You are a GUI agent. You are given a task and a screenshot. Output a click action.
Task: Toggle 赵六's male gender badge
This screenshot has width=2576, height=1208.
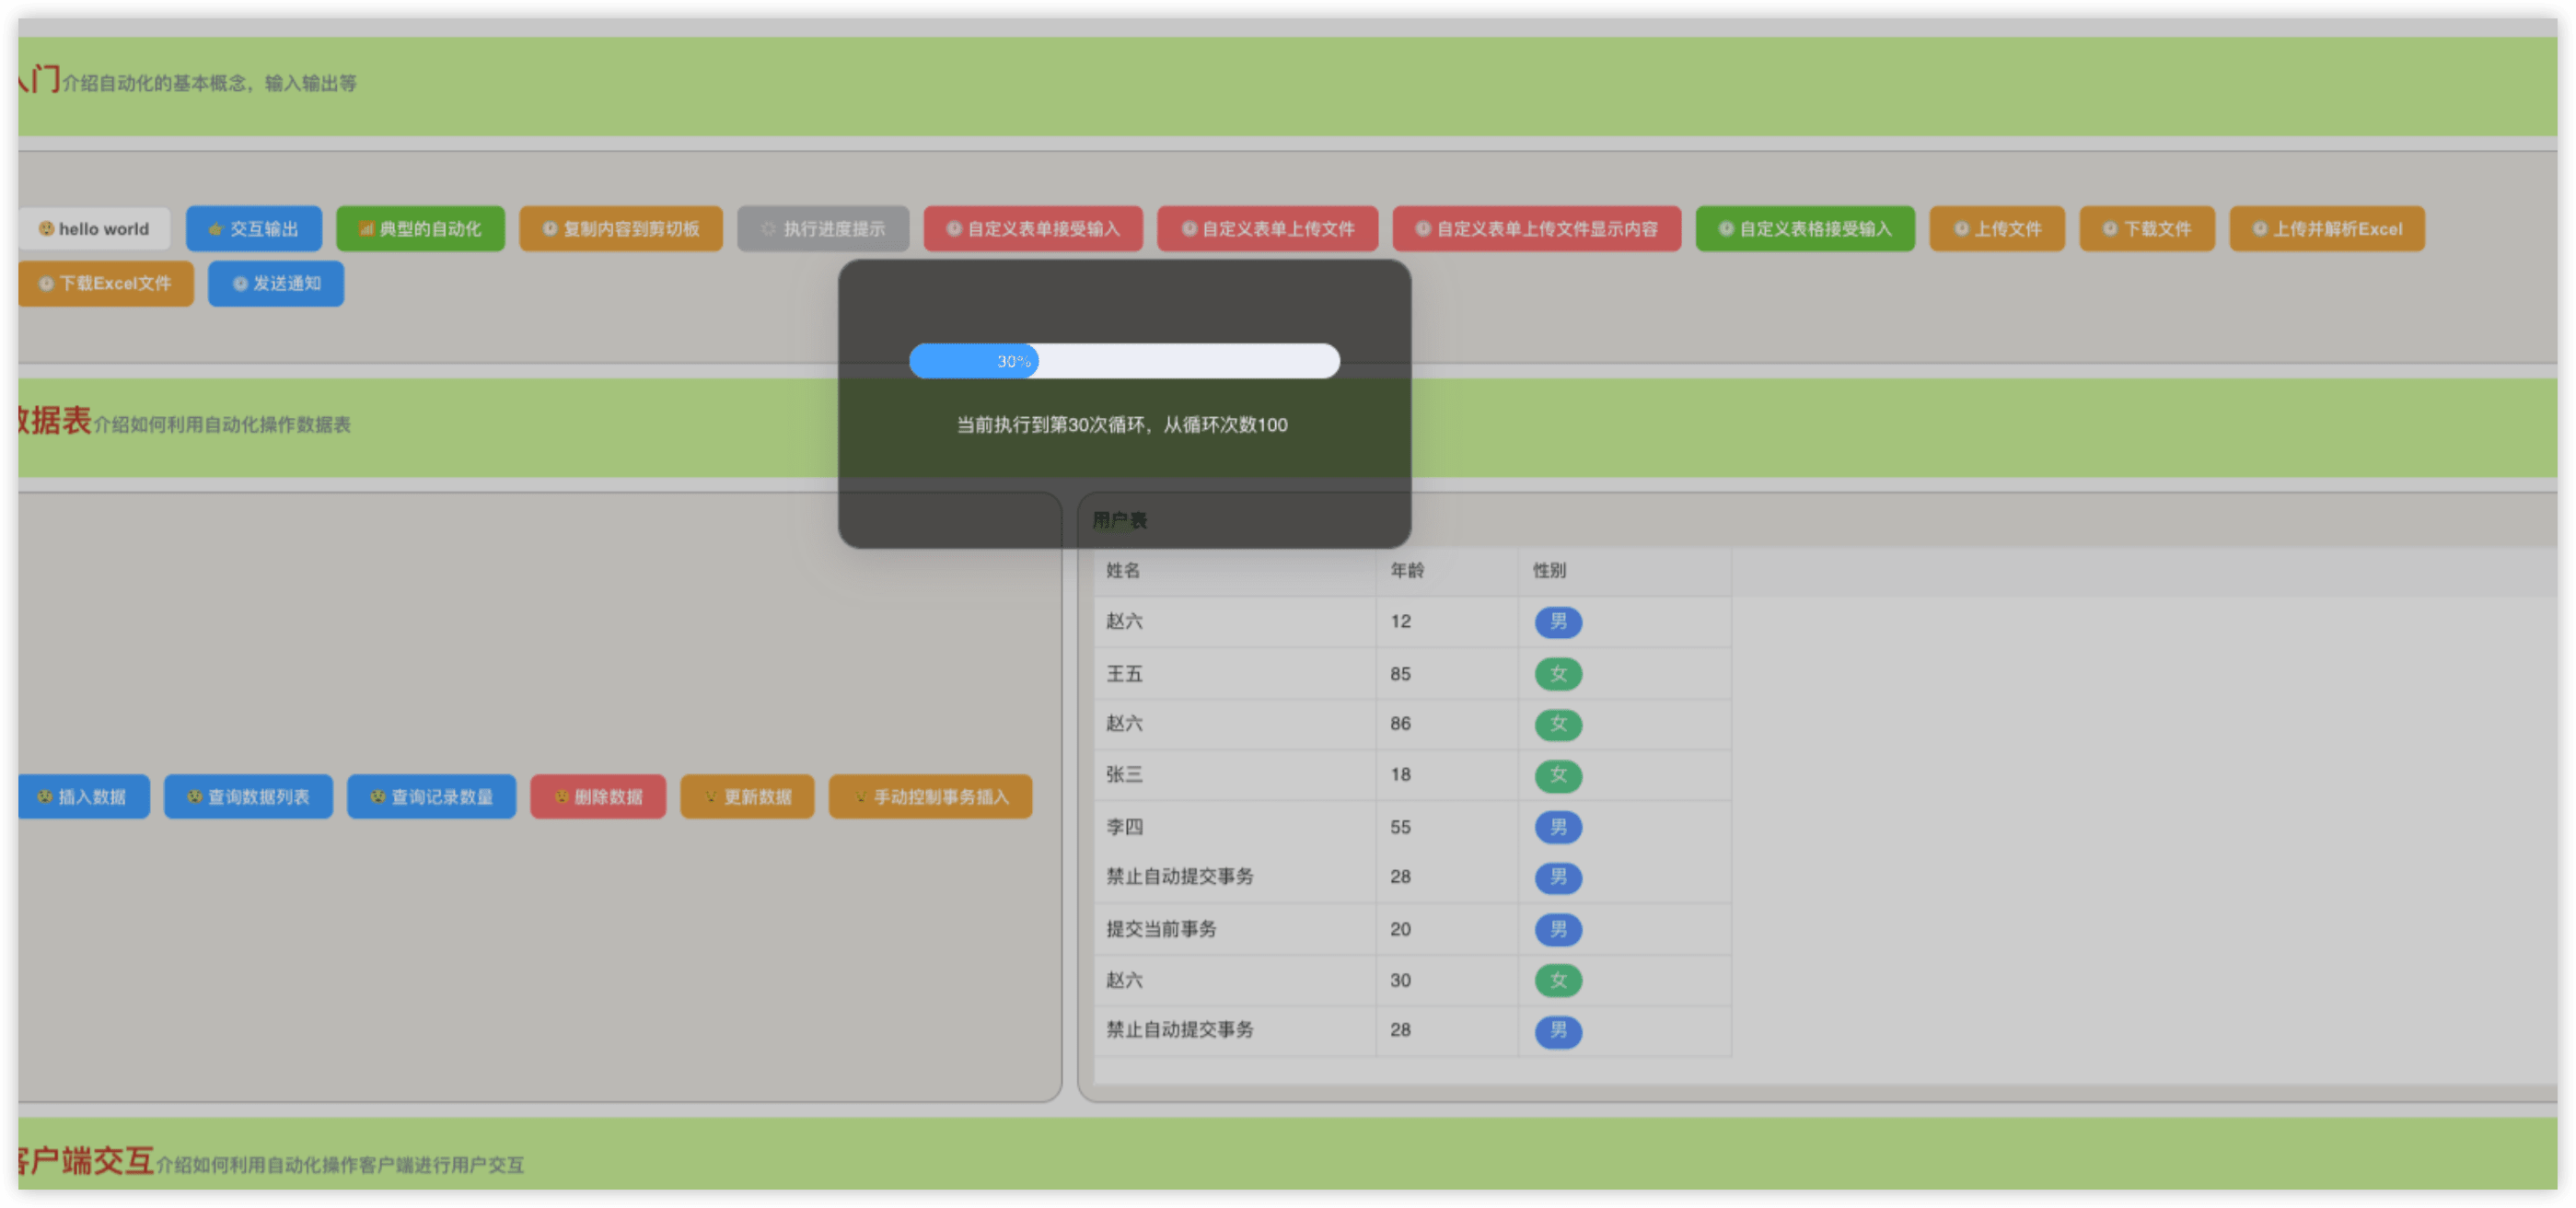(x=1557, y=622)
